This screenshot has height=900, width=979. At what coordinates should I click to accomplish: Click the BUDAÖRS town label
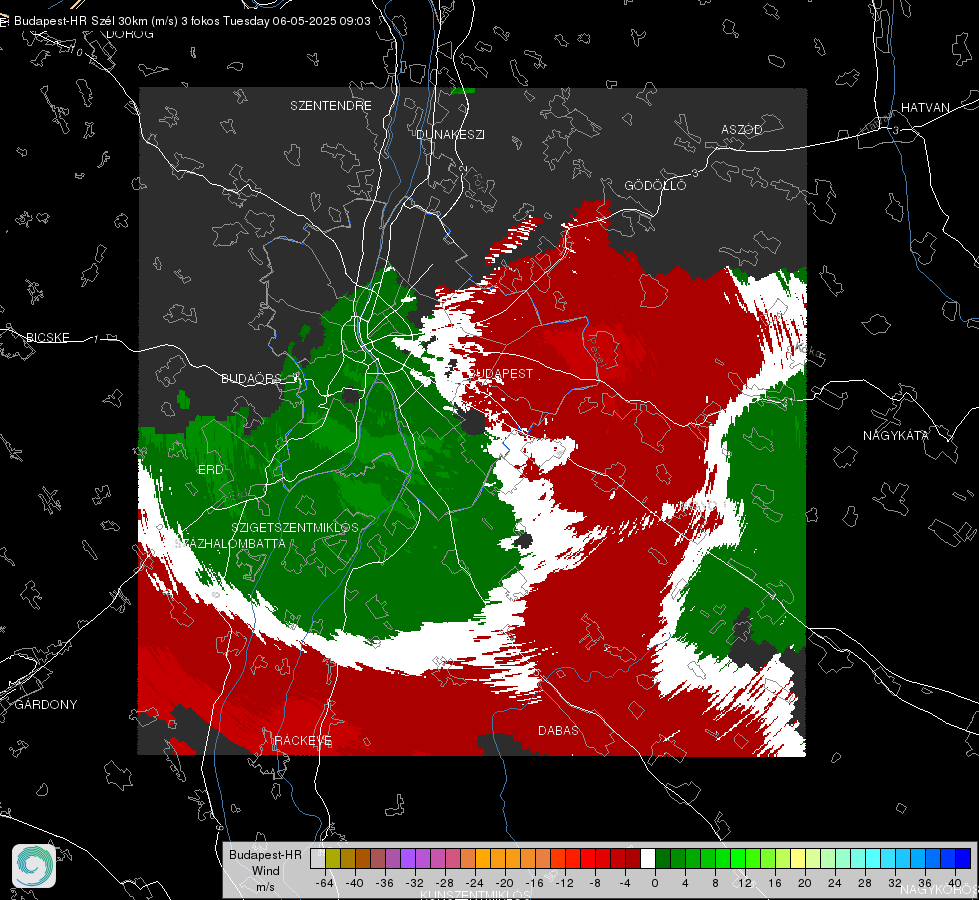[252, 378]
